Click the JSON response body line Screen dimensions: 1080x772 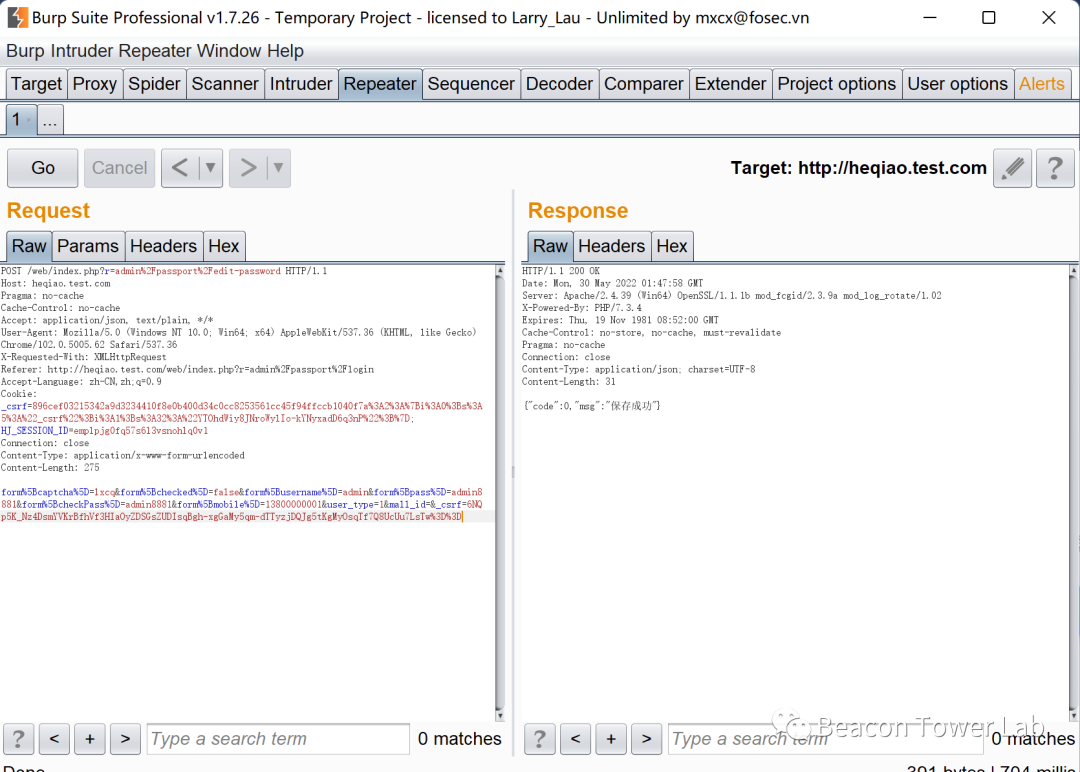[x=592, y=406]
